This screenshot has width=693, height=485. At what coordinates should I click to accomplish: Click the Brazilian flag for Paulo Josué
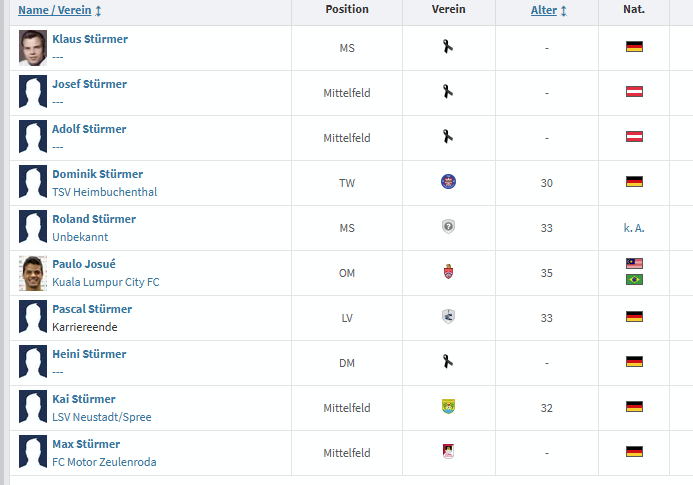click(x=634, y=280)
